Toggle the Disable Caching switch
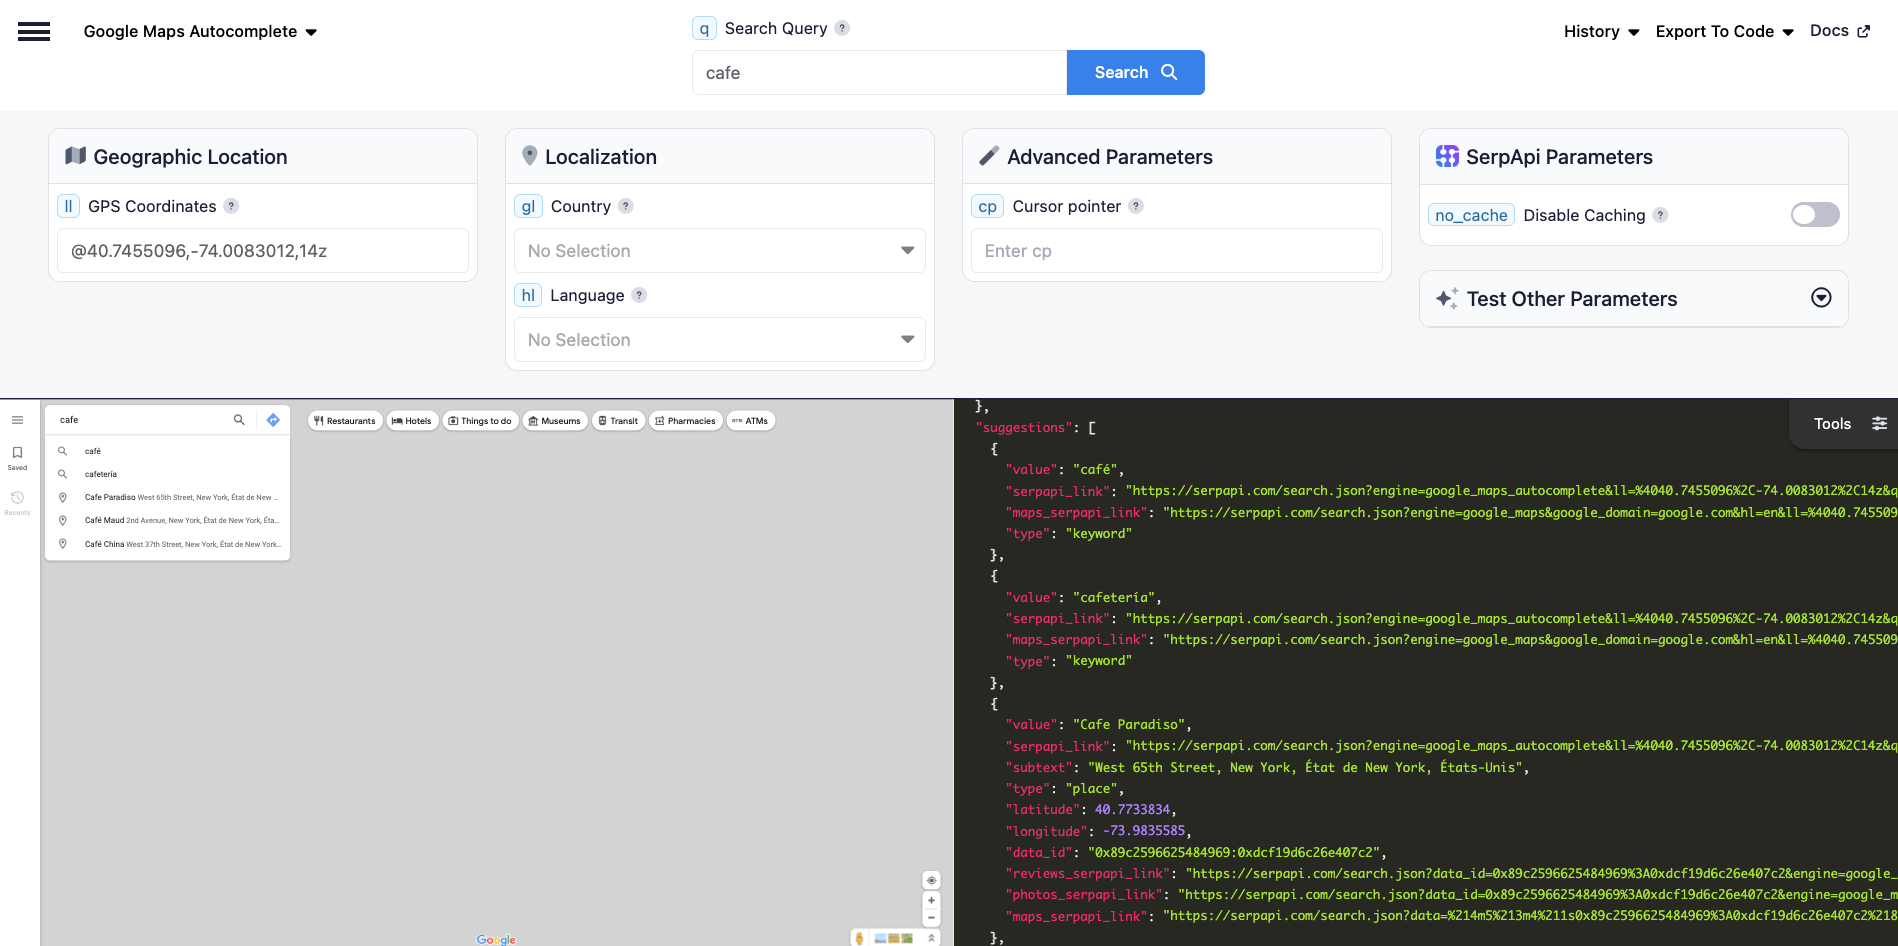The height and width of the screenshot is (946, 1898). click(1815, 215)
